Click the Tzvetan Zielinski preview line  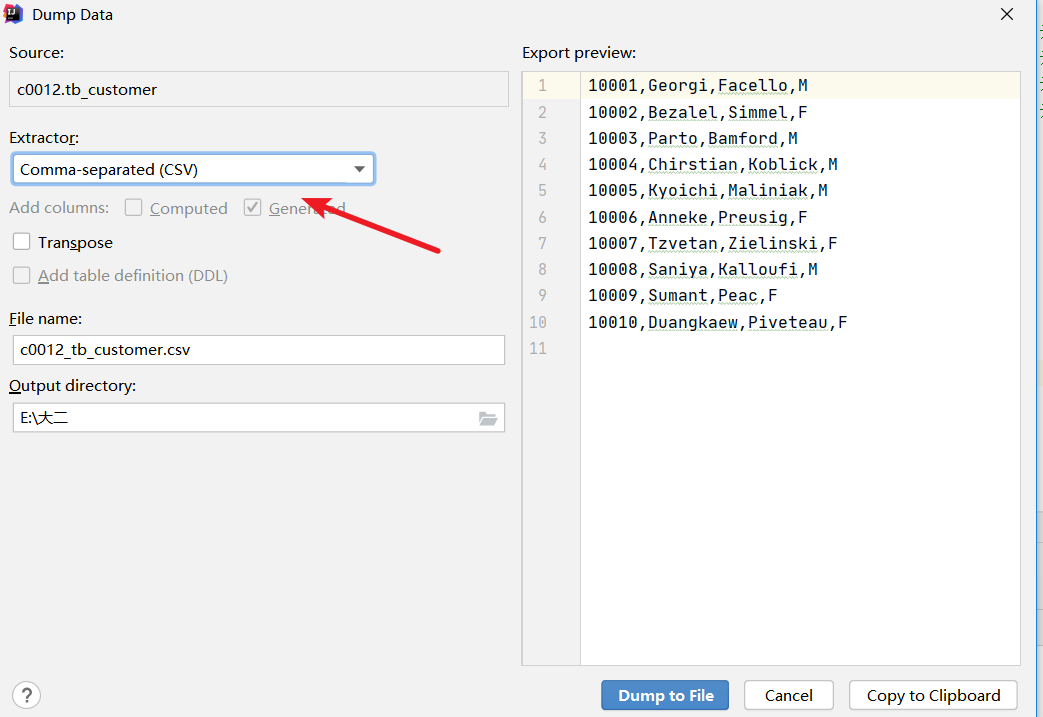pos(712,243)
